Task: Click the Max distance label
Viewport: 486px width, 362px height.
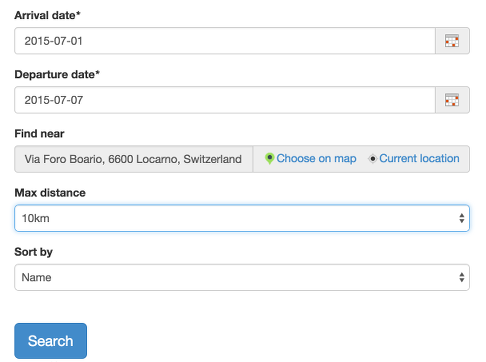Action: click(x=50, y=193)
